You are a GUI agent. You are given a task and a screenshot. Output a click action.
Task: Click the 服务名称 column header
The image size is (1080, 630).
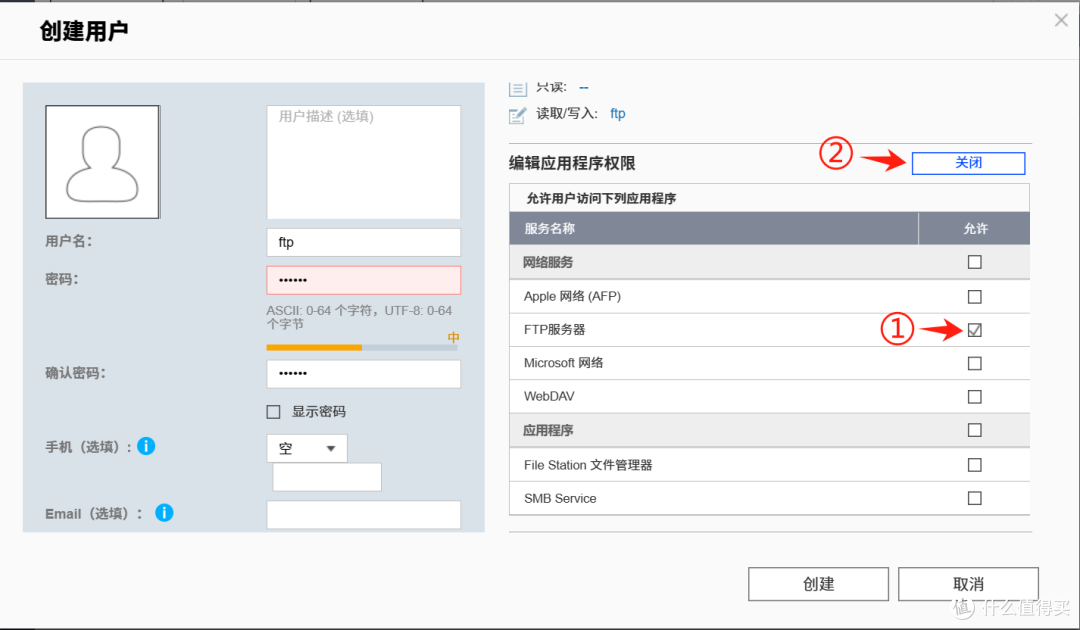[x=714, y=229]
